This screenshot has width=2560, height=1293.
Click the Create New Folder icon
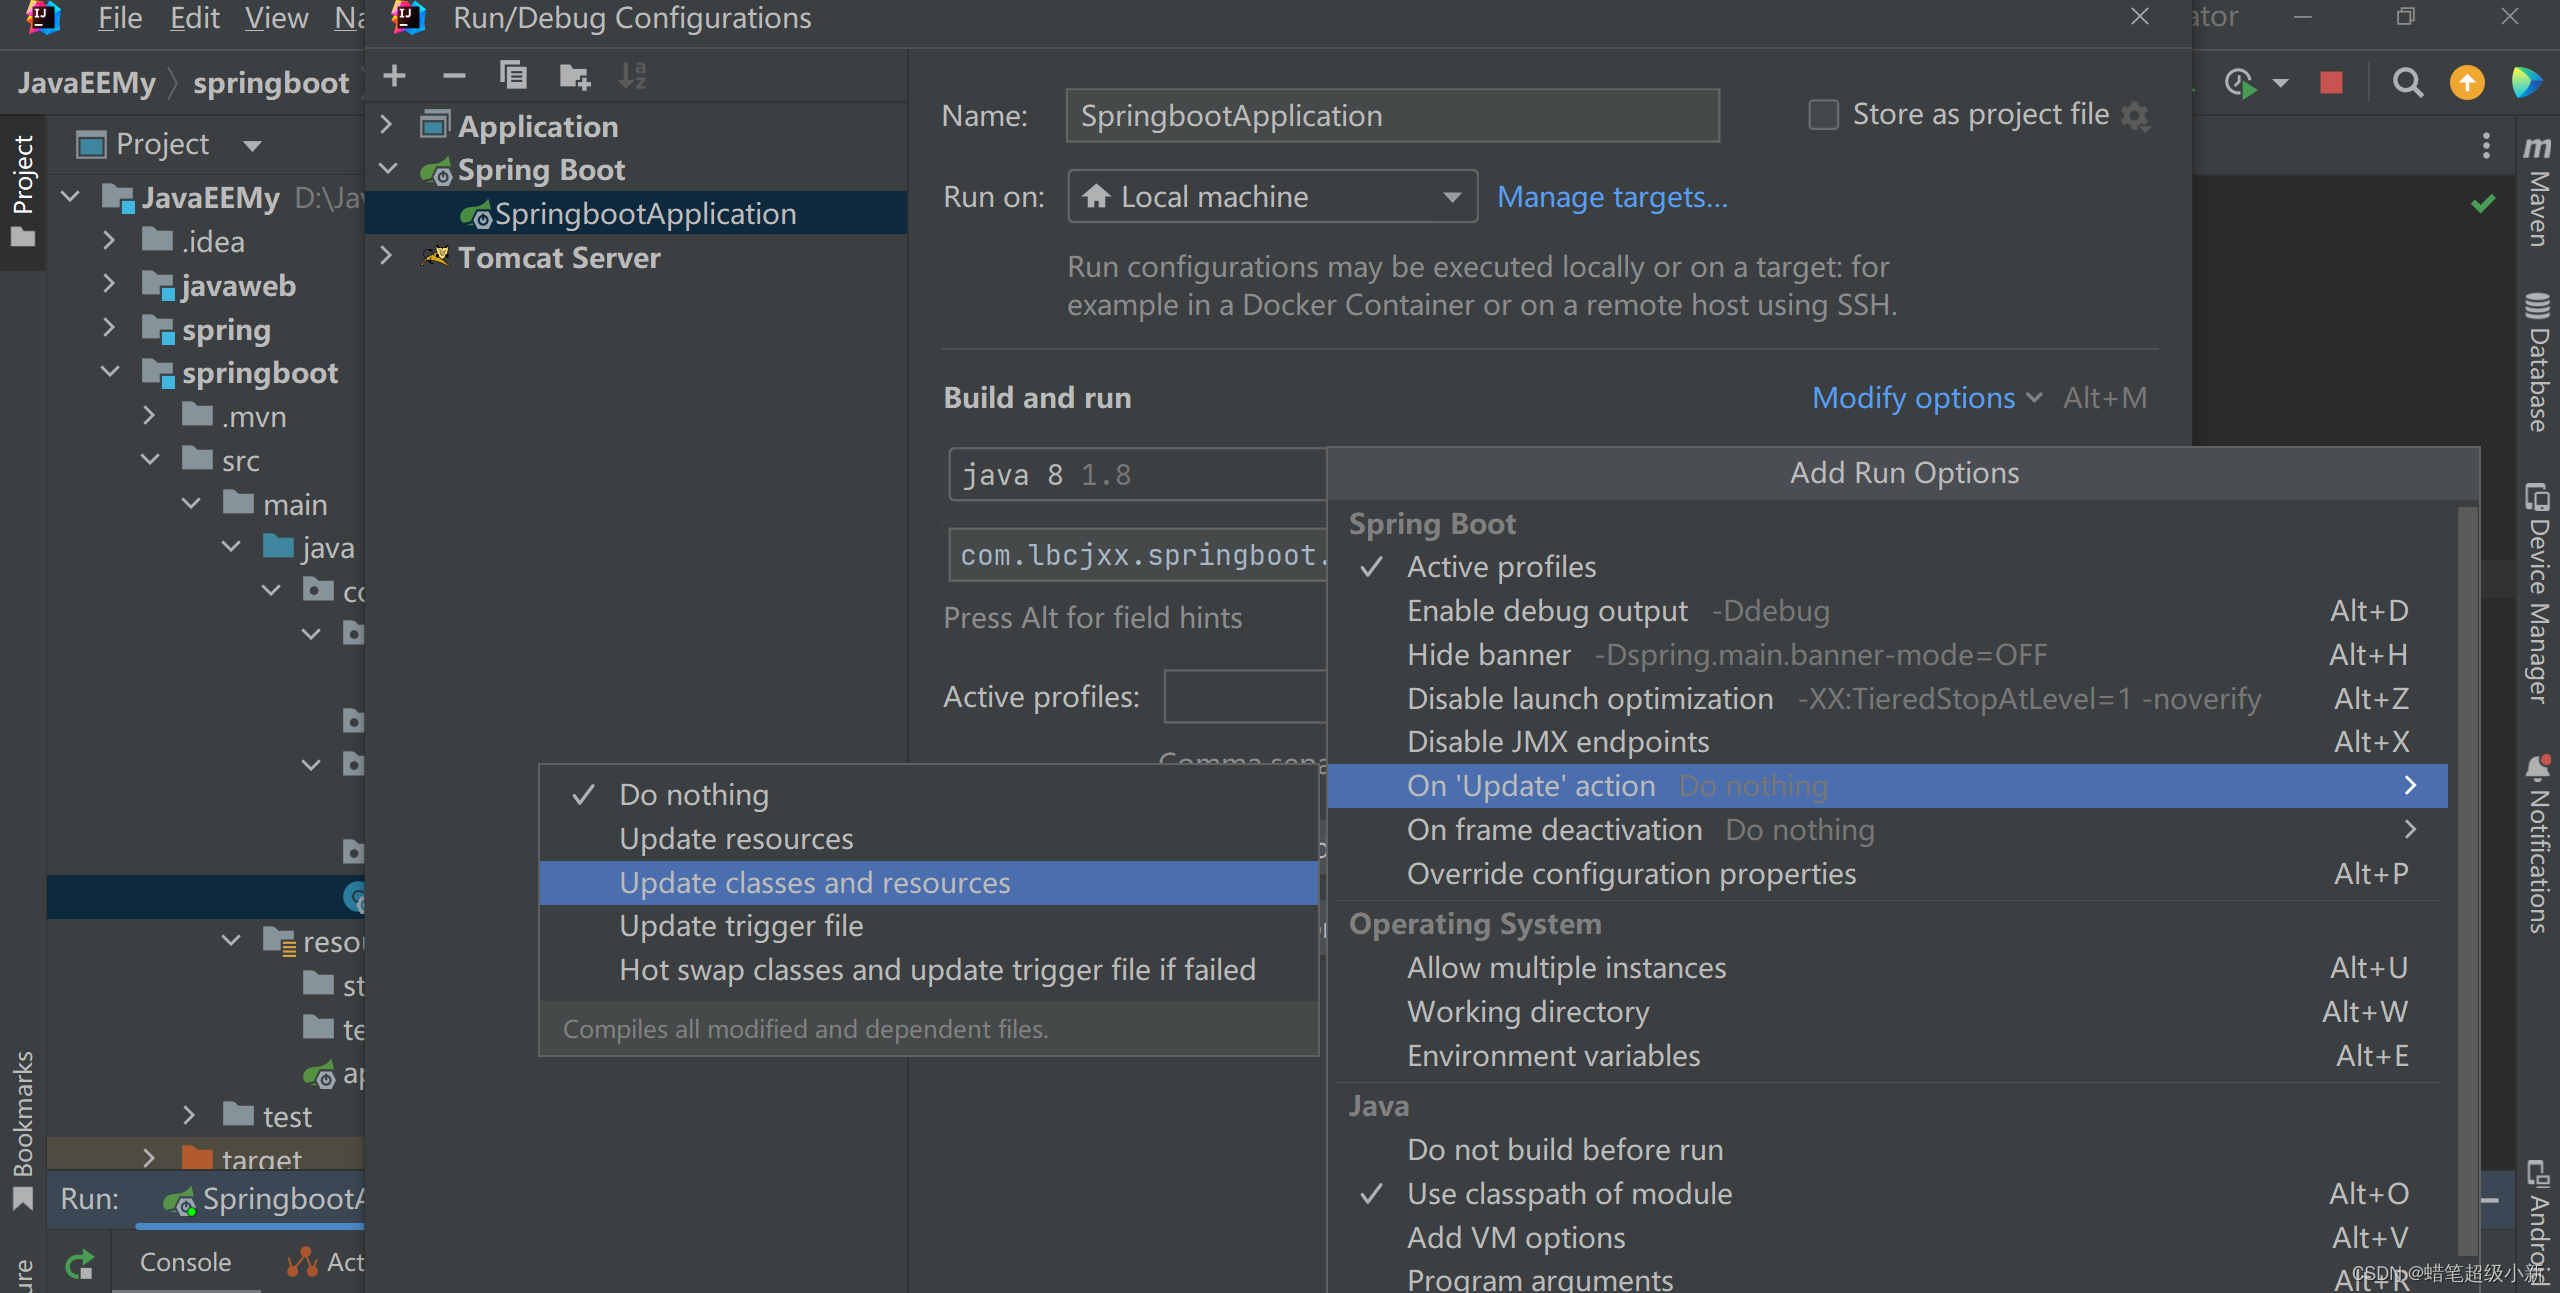(x=574, y=76)
